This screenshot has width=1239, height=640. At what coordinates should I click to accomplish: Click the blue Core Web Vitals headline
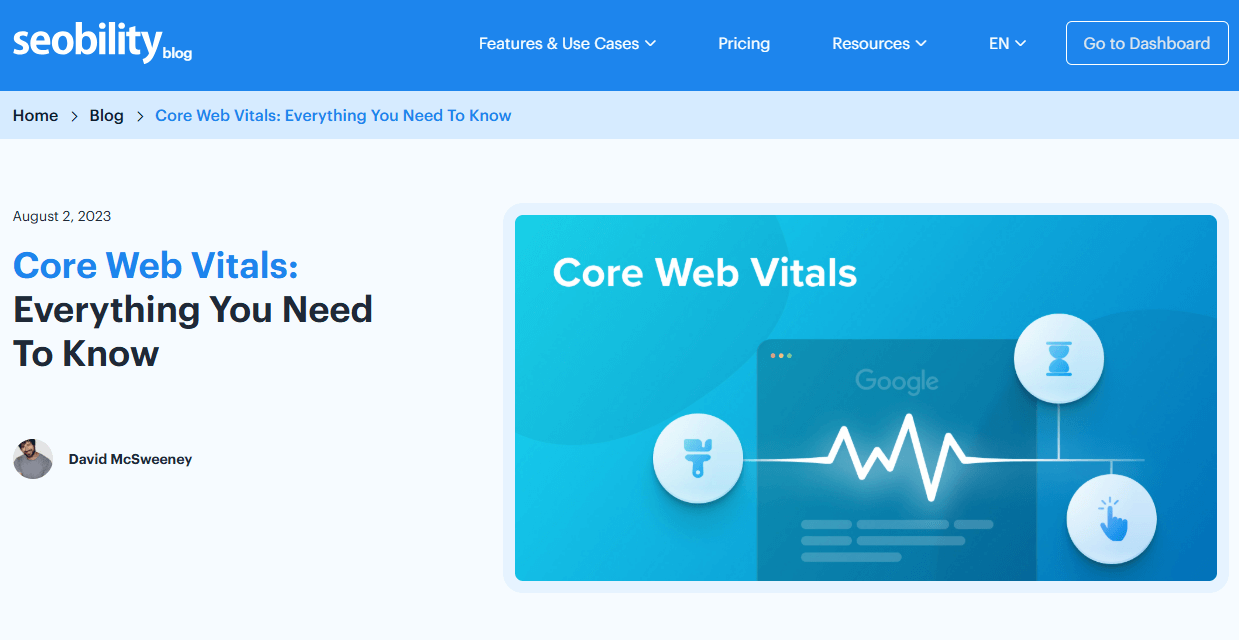(x=155, y=266)
